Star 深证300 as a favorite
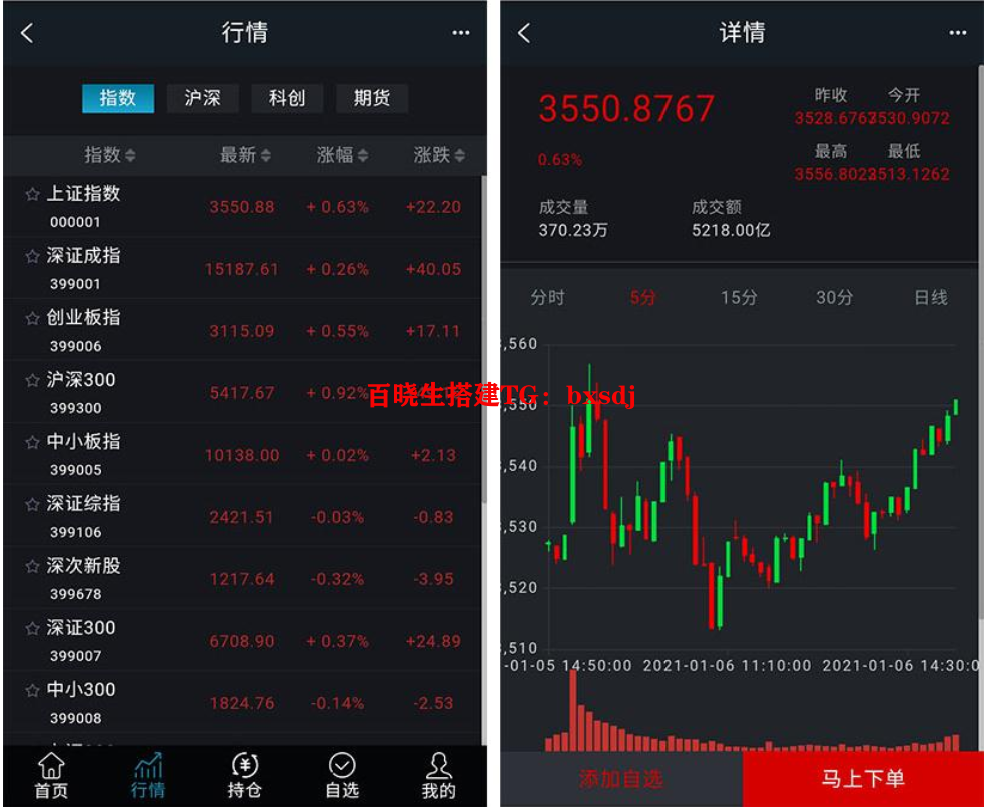Viewport: 995px width, 808px height. tap(32, 628)
